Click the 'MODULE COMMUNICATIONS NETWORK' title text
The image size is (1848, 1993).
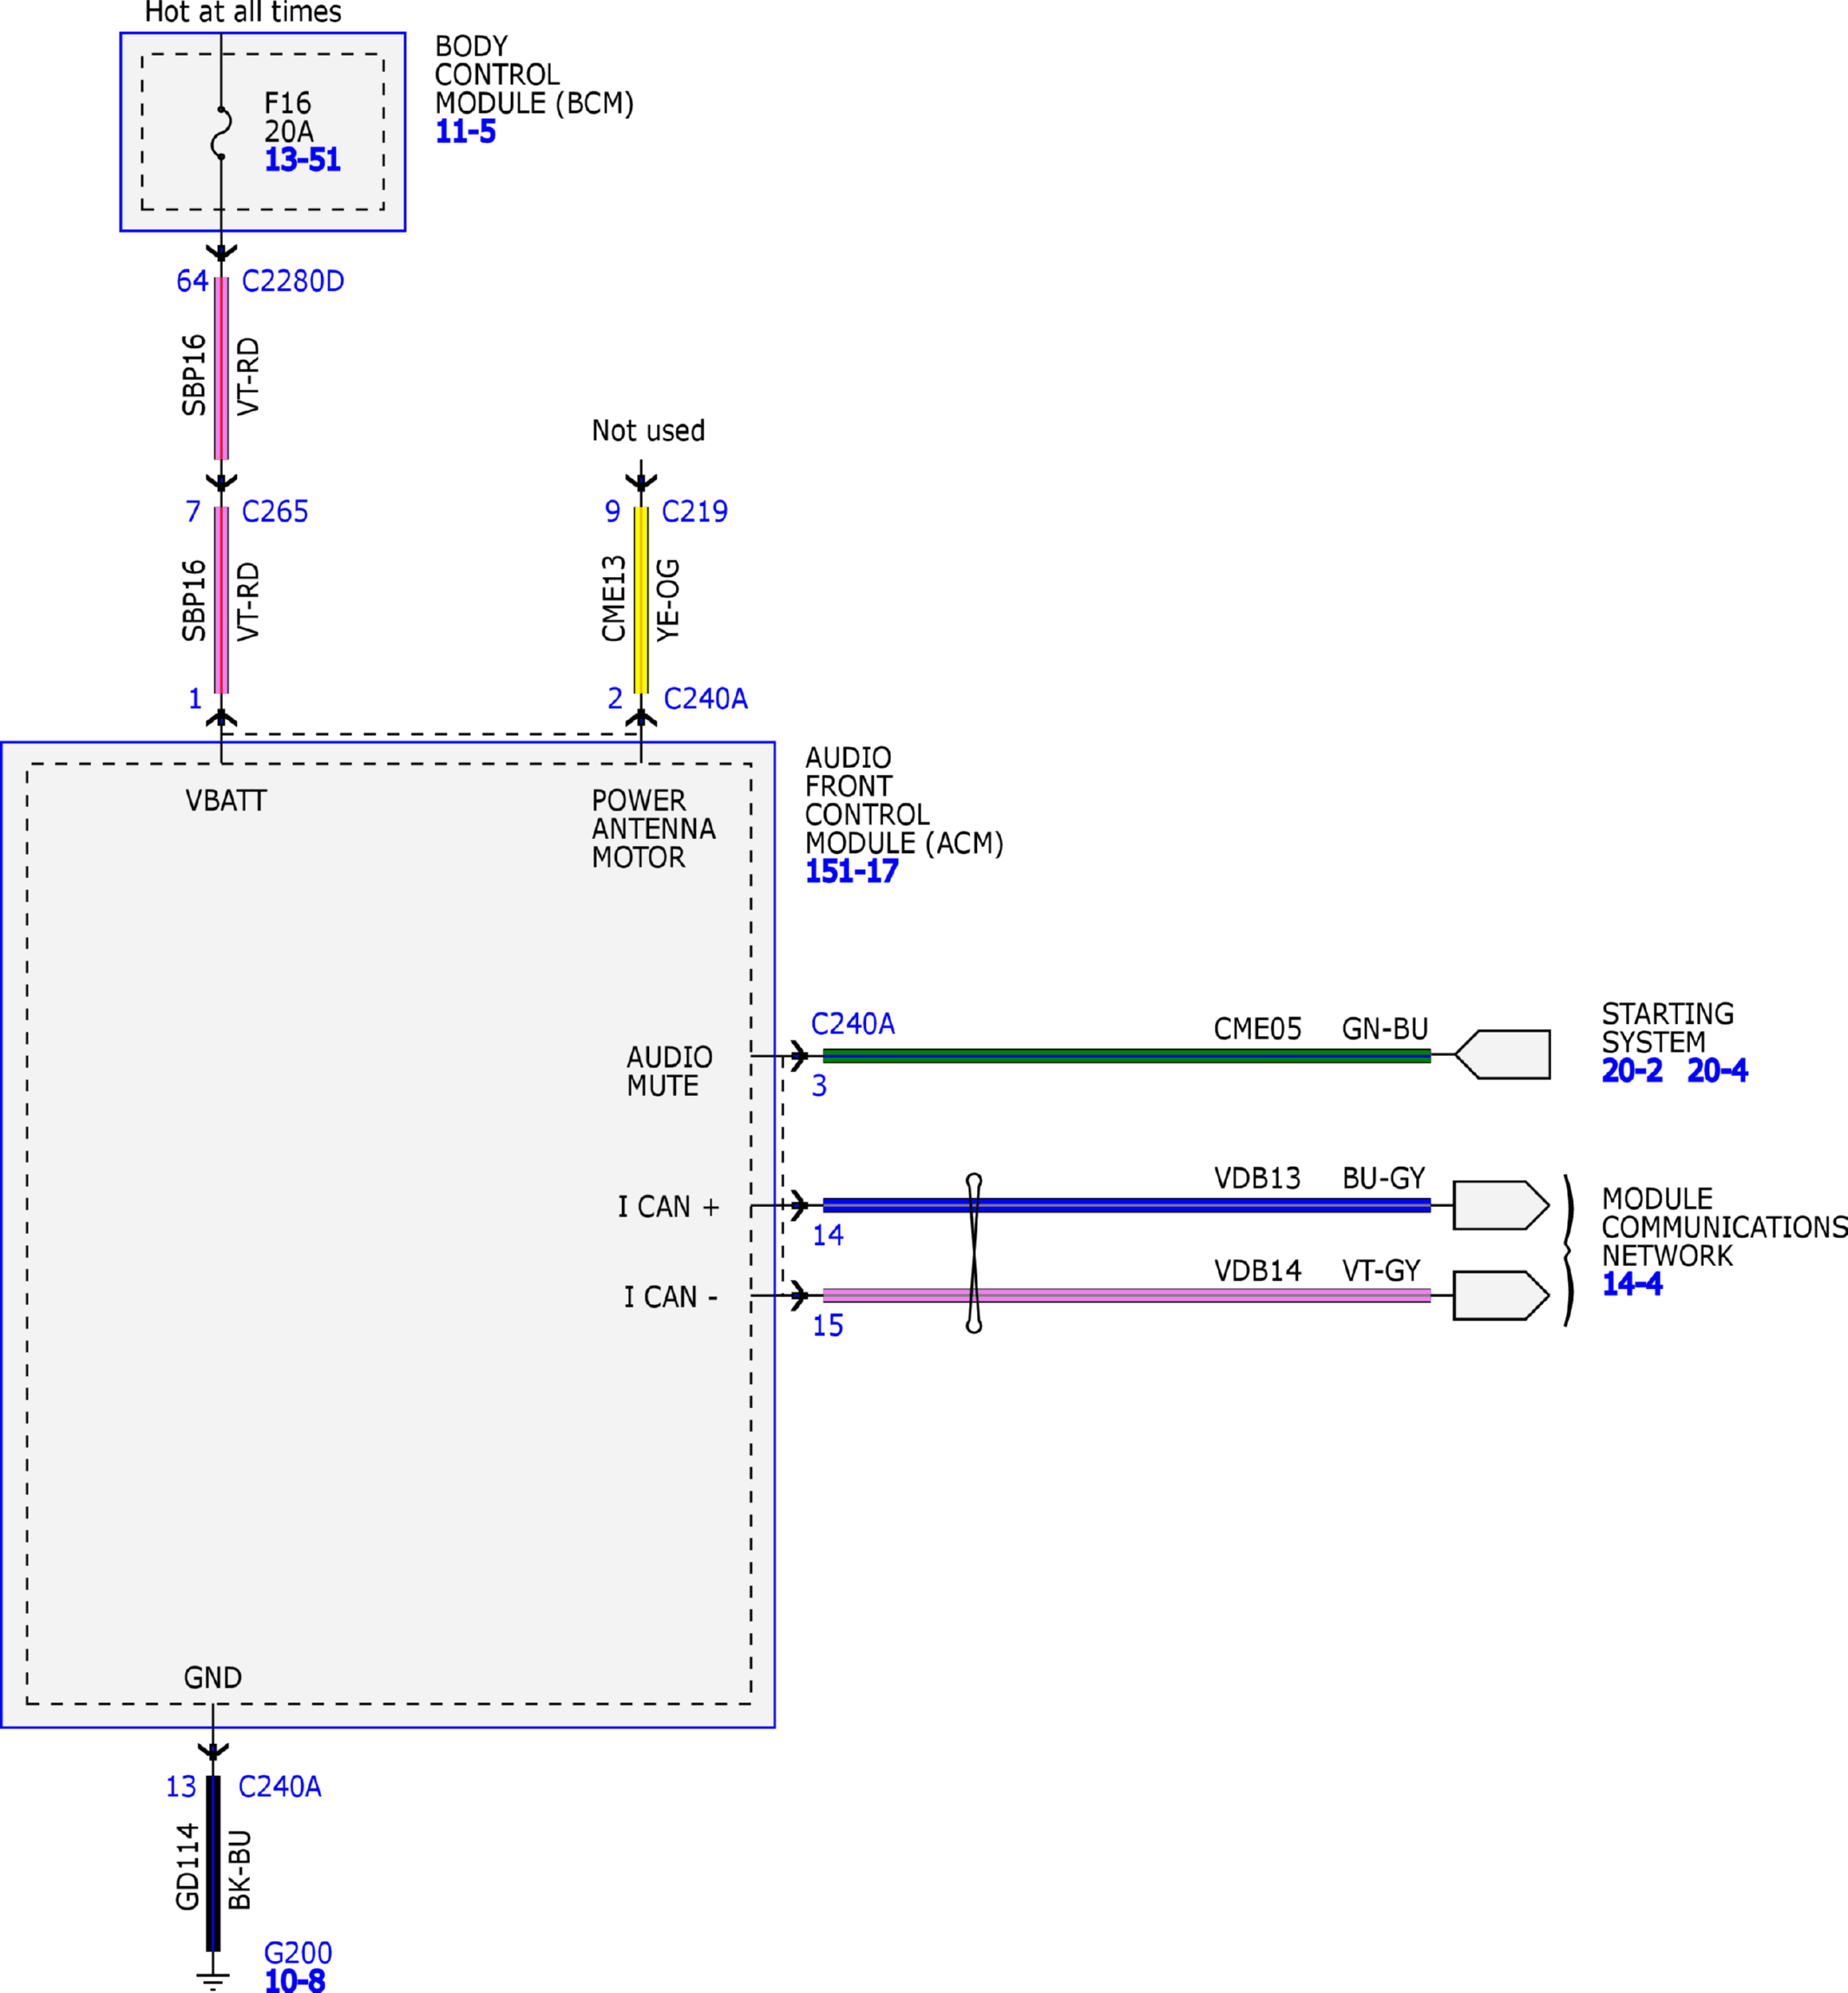coord(1724,1227)
